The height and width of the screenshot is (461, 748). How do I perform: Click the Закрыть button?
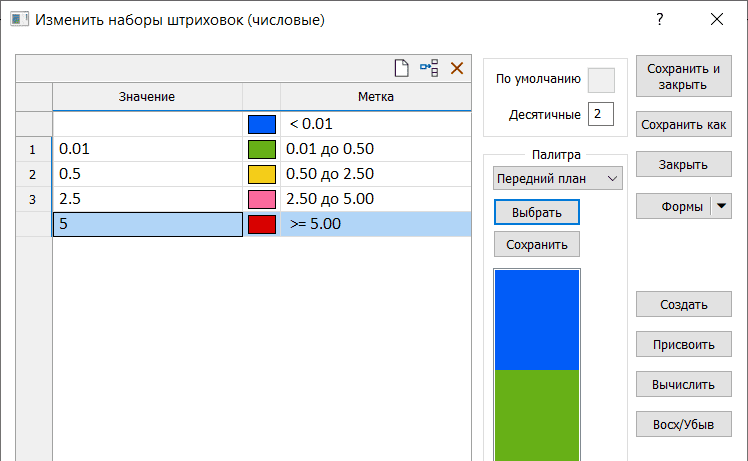click(684, 165)
